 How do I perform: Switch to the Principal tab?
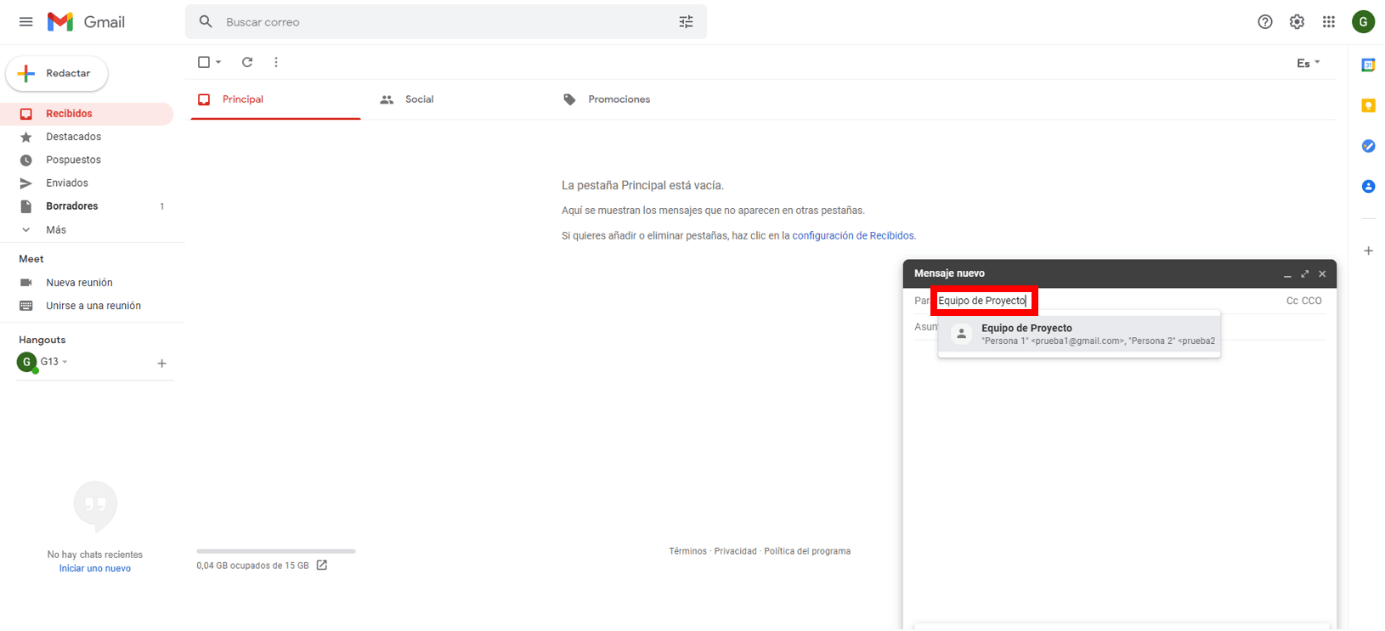(x=276, y=100)
